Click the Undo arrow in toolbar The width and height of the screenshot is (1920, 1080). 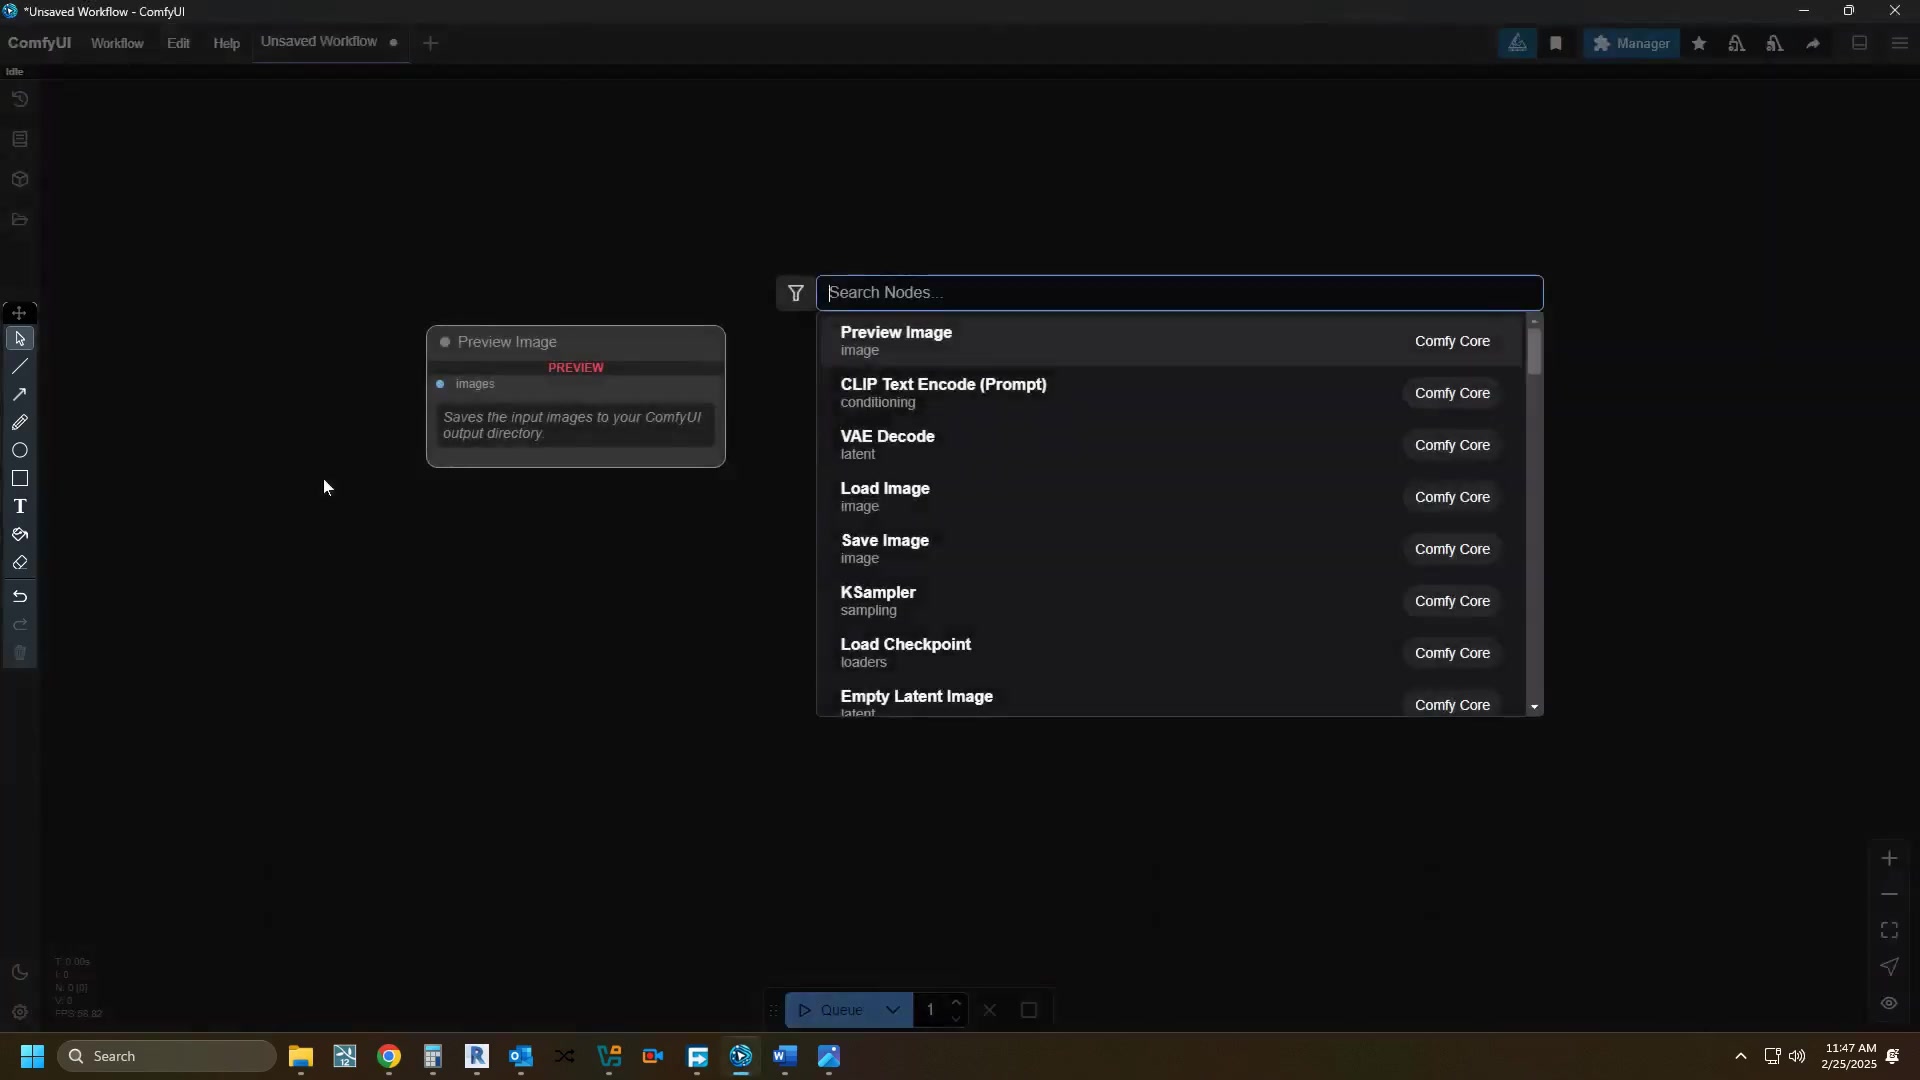[x=20, y=597]
